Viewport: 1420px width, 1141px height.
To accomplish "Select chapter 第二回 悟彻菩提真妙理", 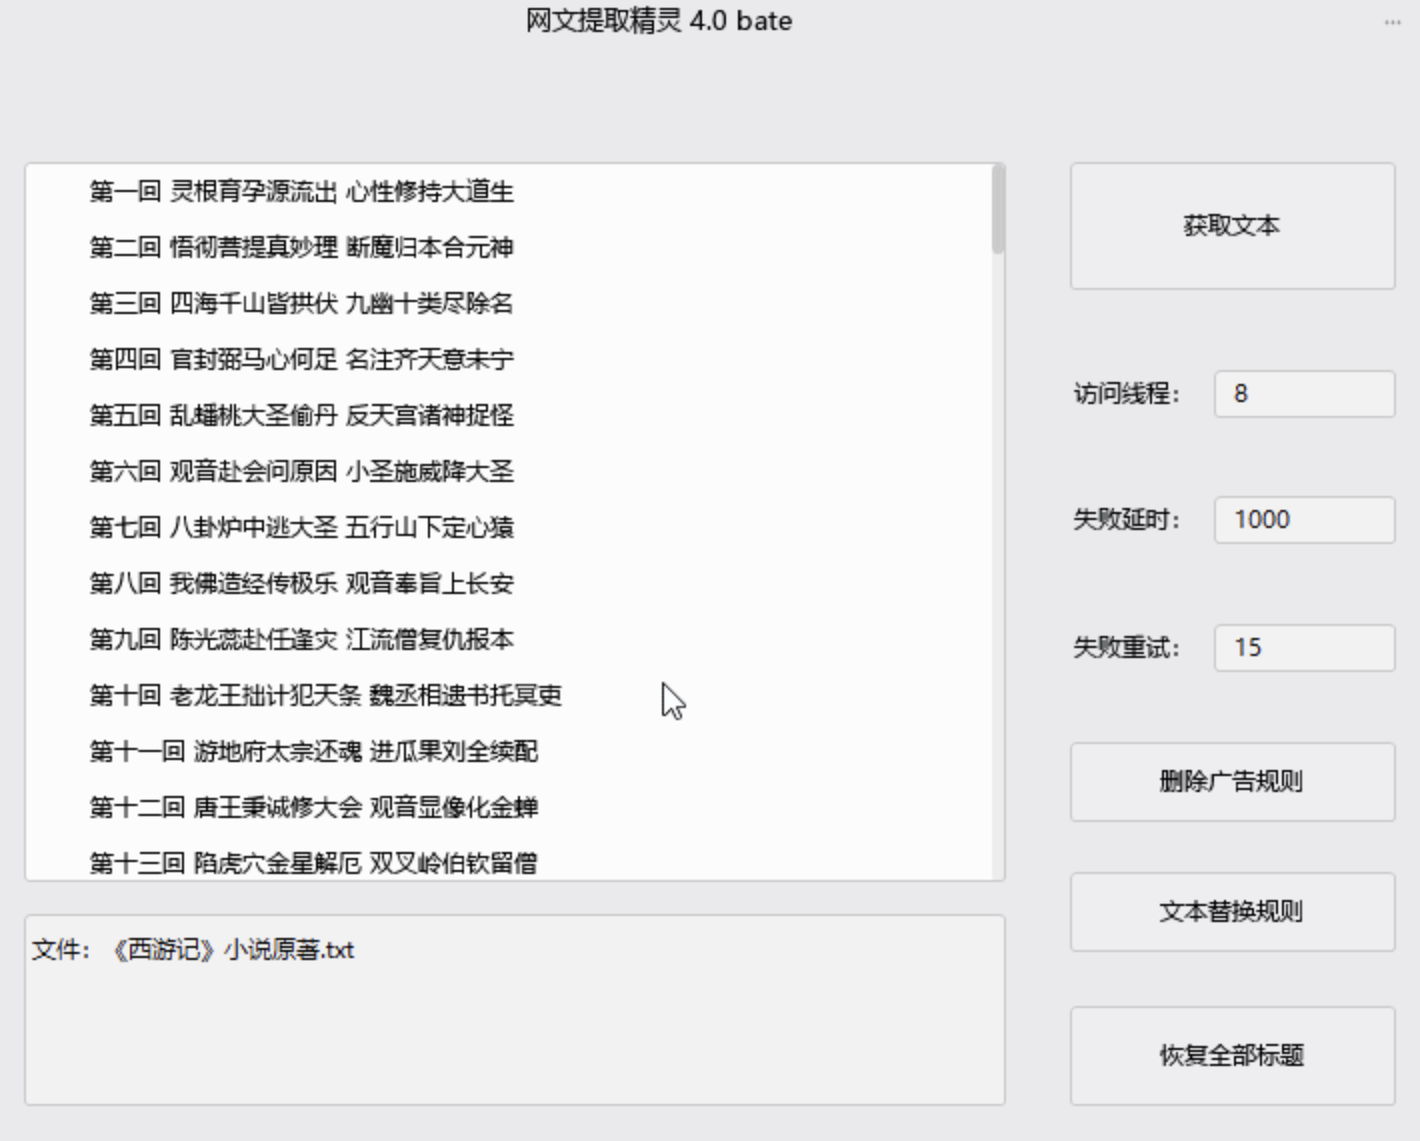I will click(x=301, y=248).
